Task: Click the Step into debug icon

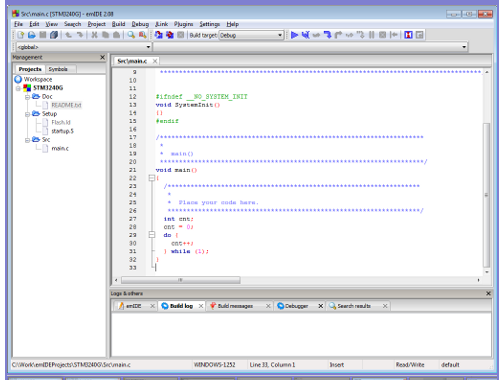Action: 327,35
